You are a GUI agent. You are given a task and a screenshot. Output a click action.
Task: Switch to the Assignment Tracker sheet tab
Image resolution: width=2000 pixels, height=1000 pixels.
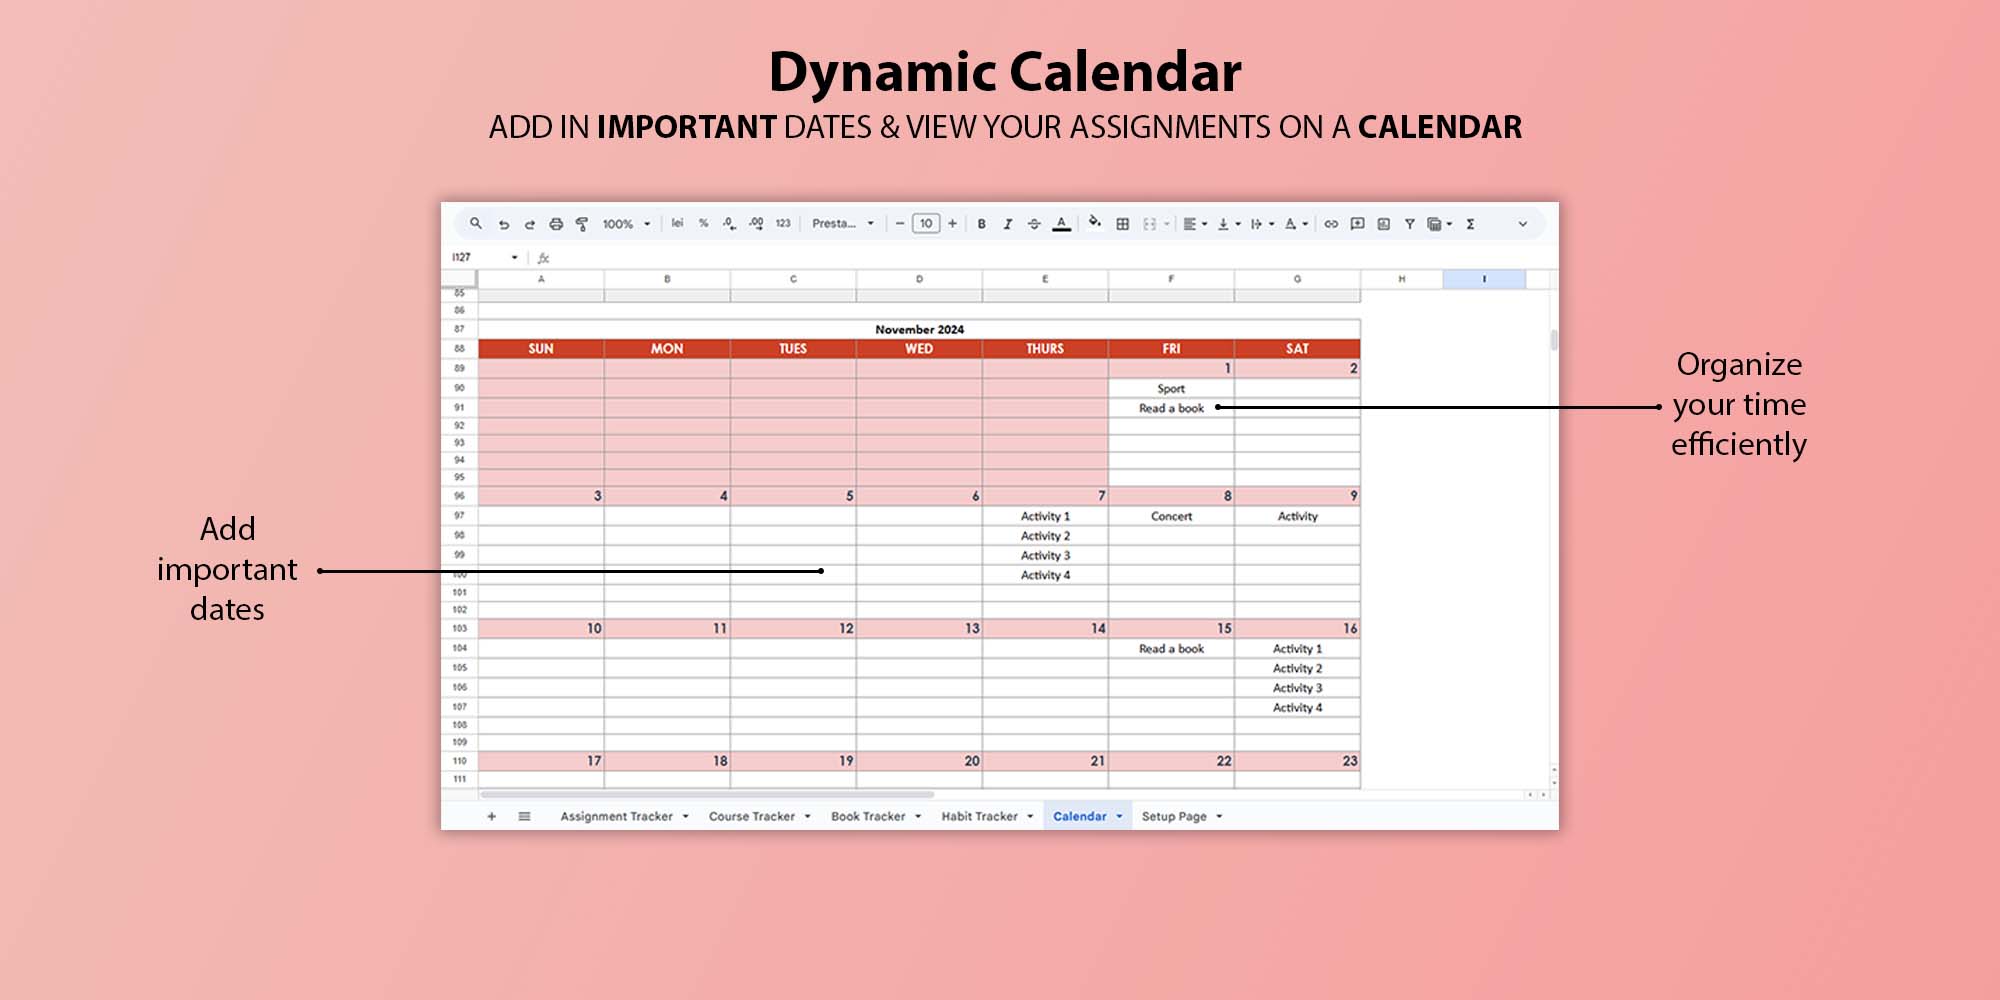[616, 817]
